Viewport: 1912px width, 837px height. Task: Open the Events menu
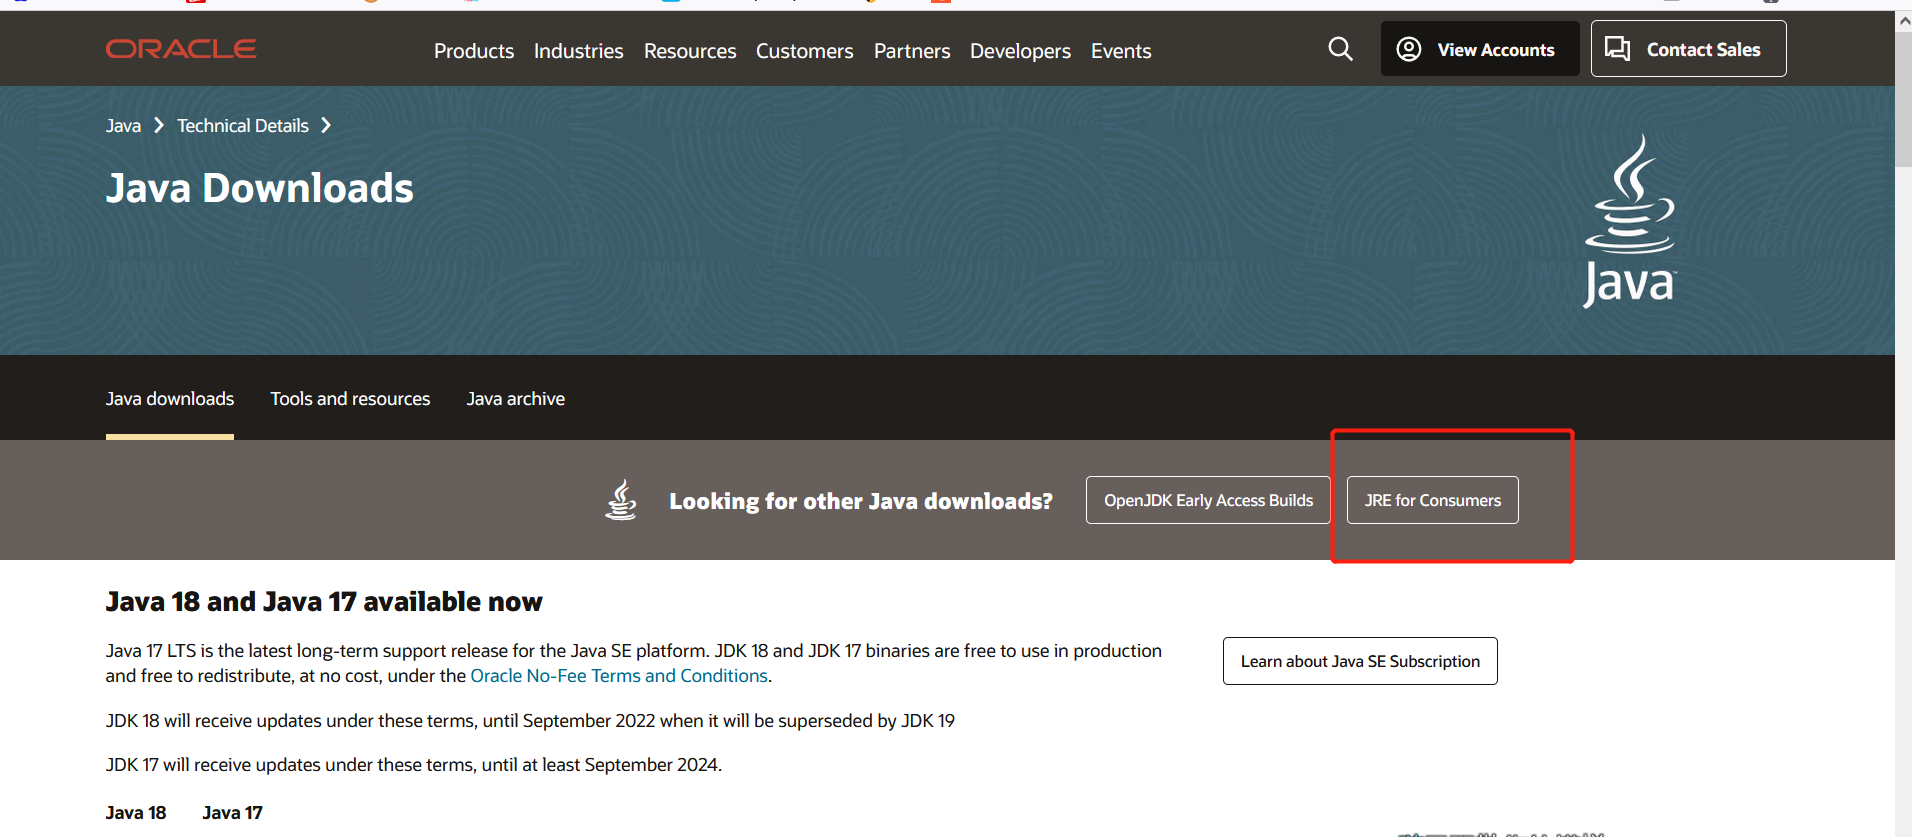[1121, 51]
